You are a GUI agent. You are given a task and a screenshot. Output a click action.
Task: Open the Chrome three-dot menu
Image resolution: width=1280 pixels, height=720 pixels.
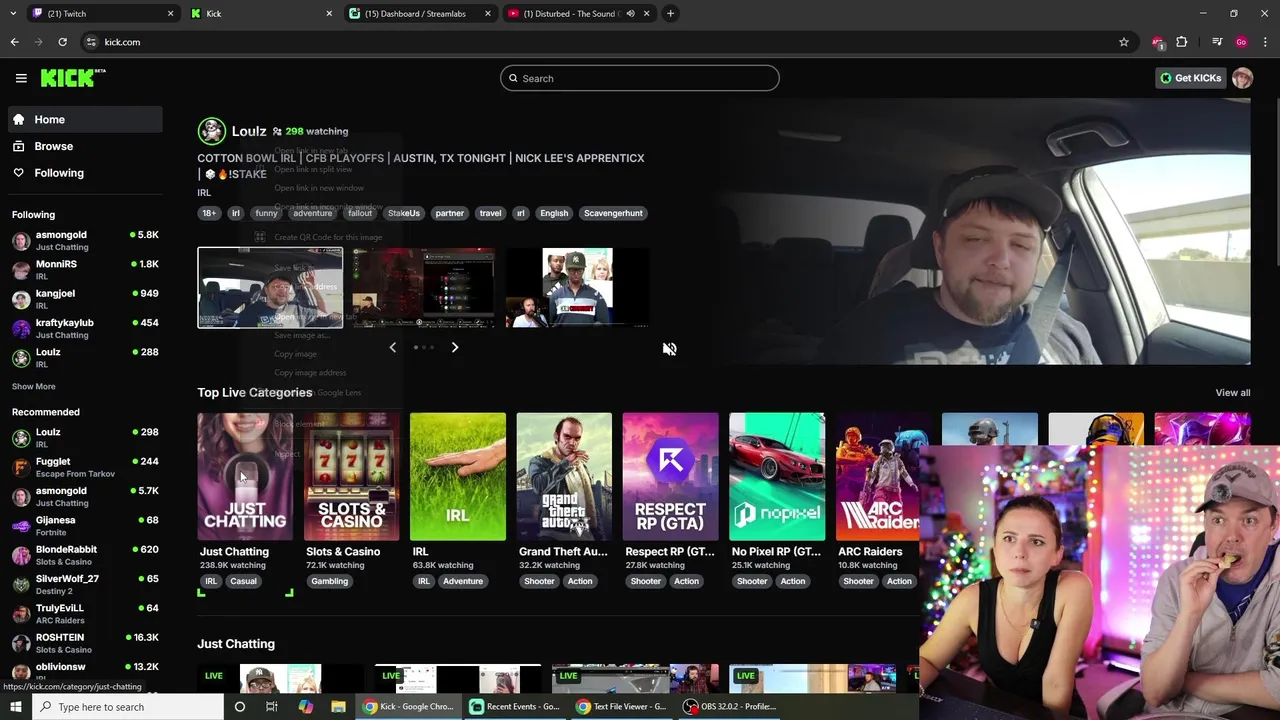1266,42
